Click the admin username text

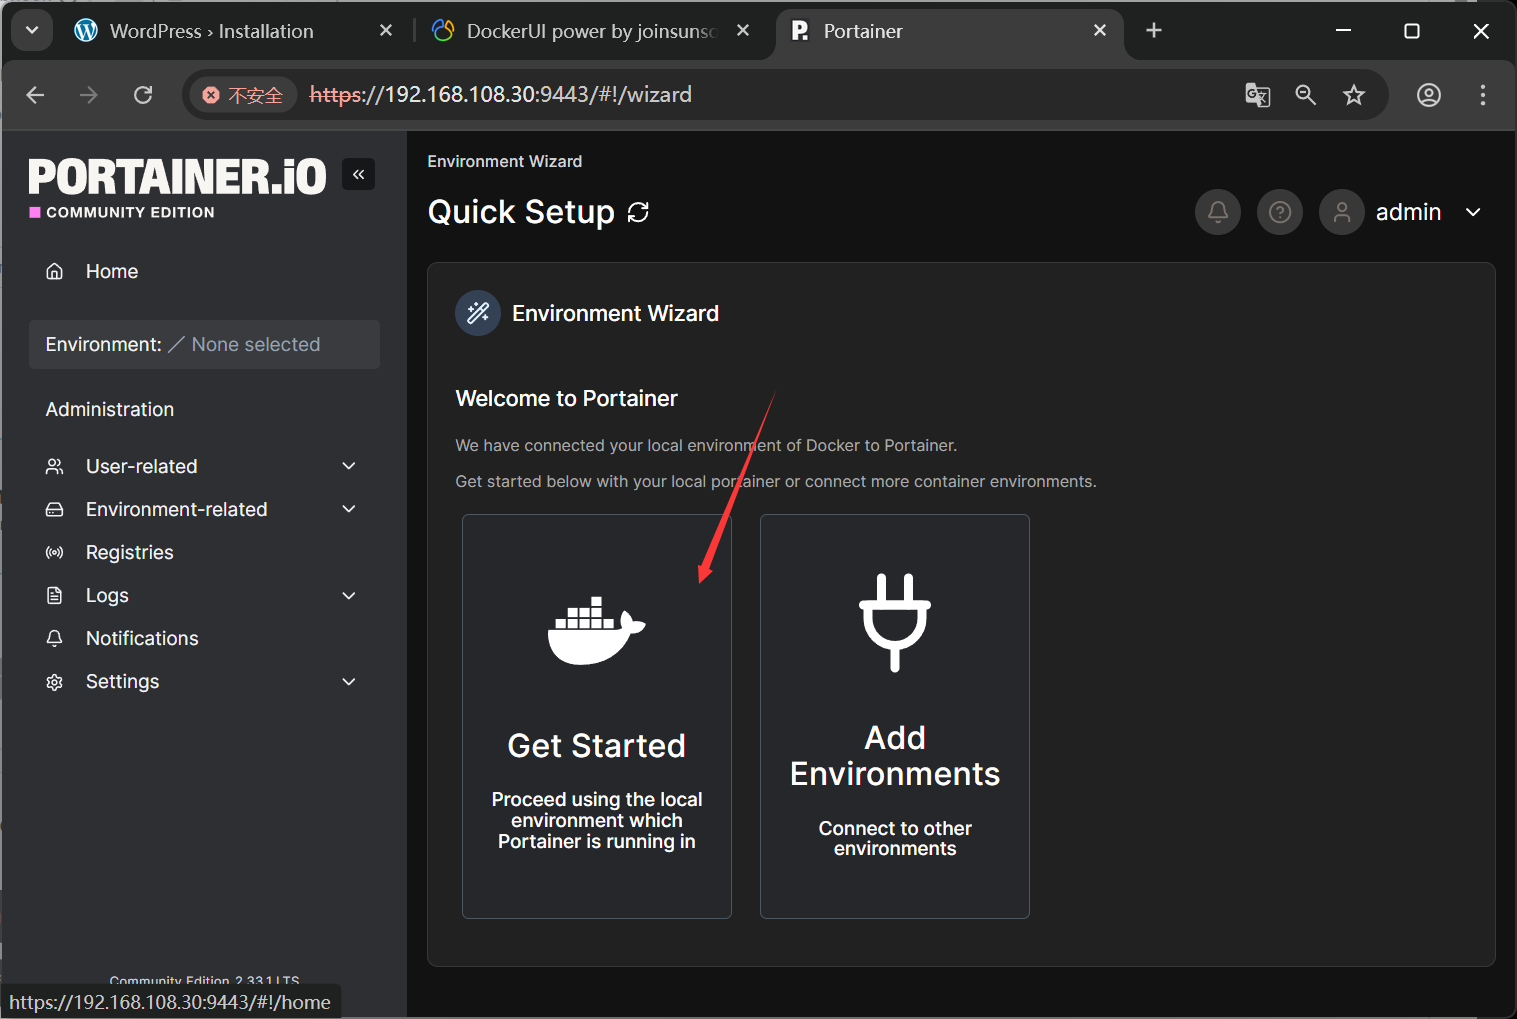1408,212
